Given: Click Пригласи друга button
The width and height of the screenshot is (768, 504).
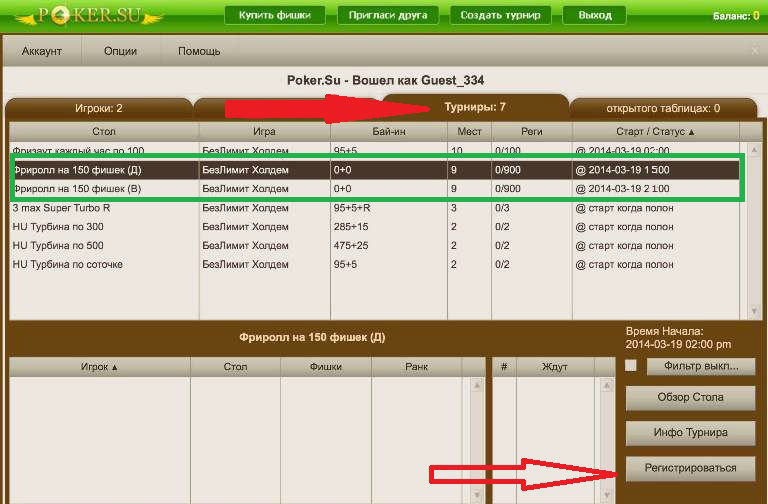Looking at the screenshot, I should point(388,15).
